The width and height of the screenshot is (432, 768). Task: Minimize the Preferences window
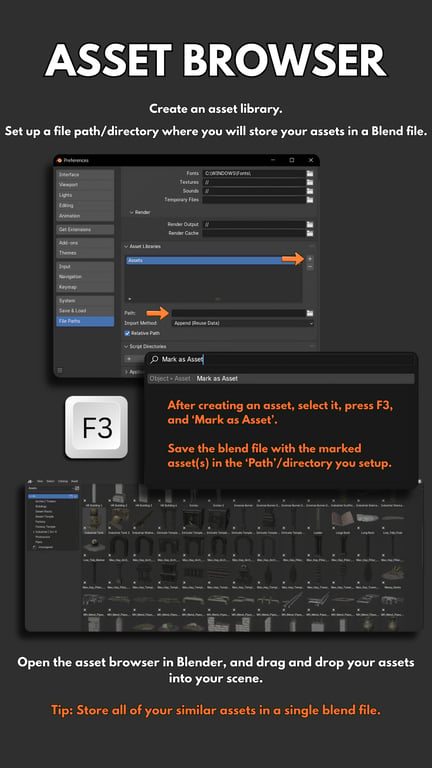[272, 160]
